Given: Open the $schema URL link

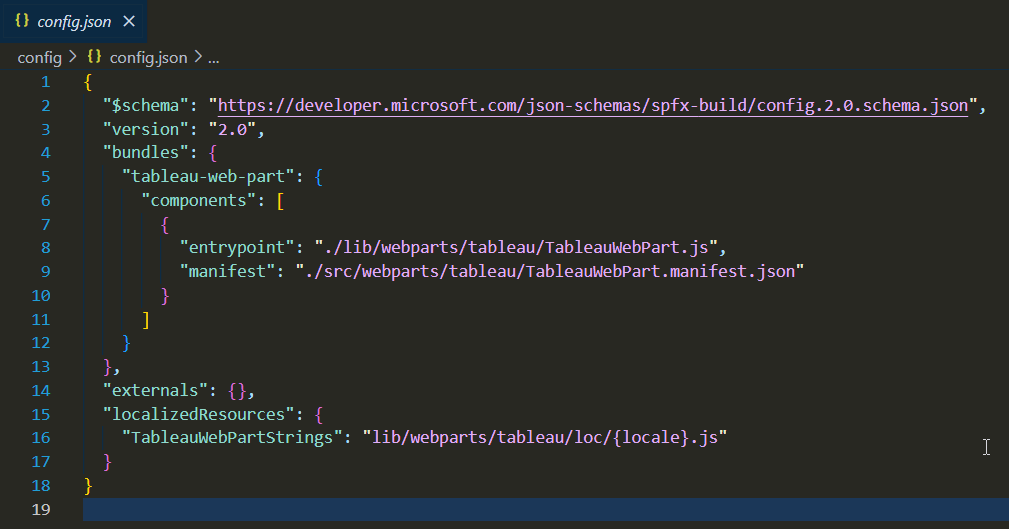Looking at the screenshot, I should point(593,106).
